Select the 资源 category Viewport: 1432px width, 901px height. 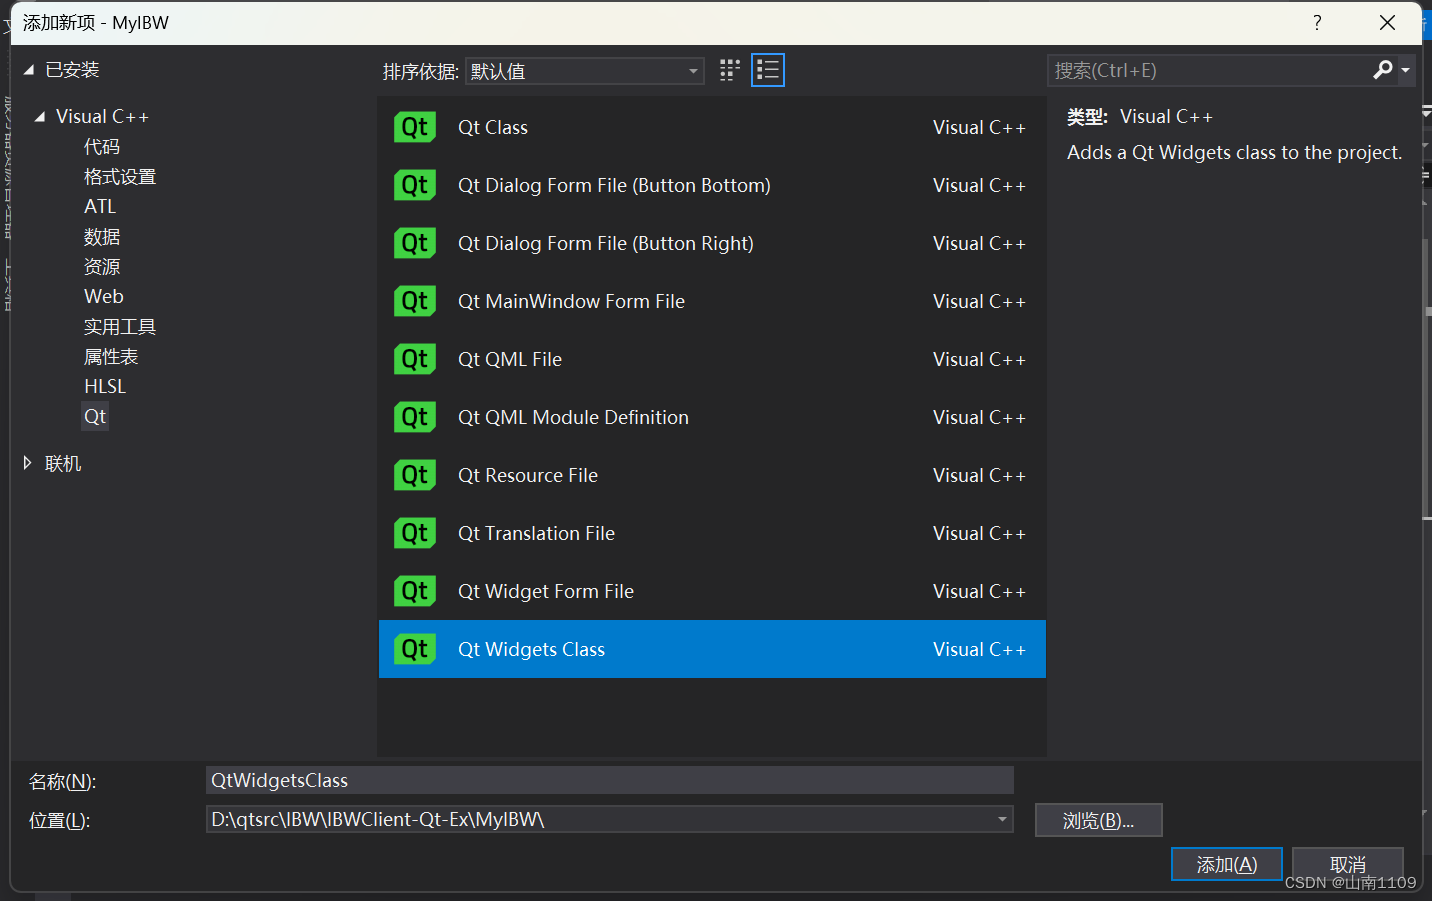click(x=102, y=267)
